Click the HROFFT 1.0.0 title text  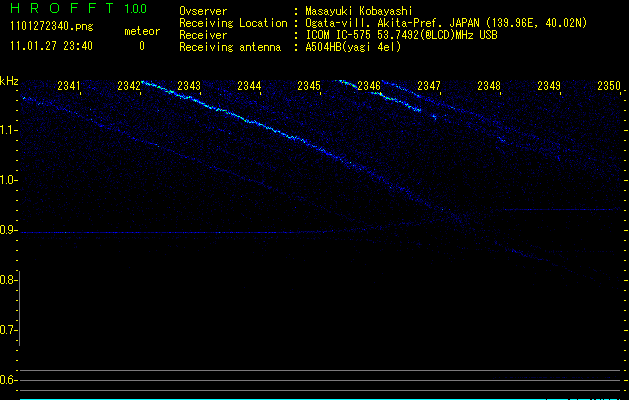coord(78,8)
